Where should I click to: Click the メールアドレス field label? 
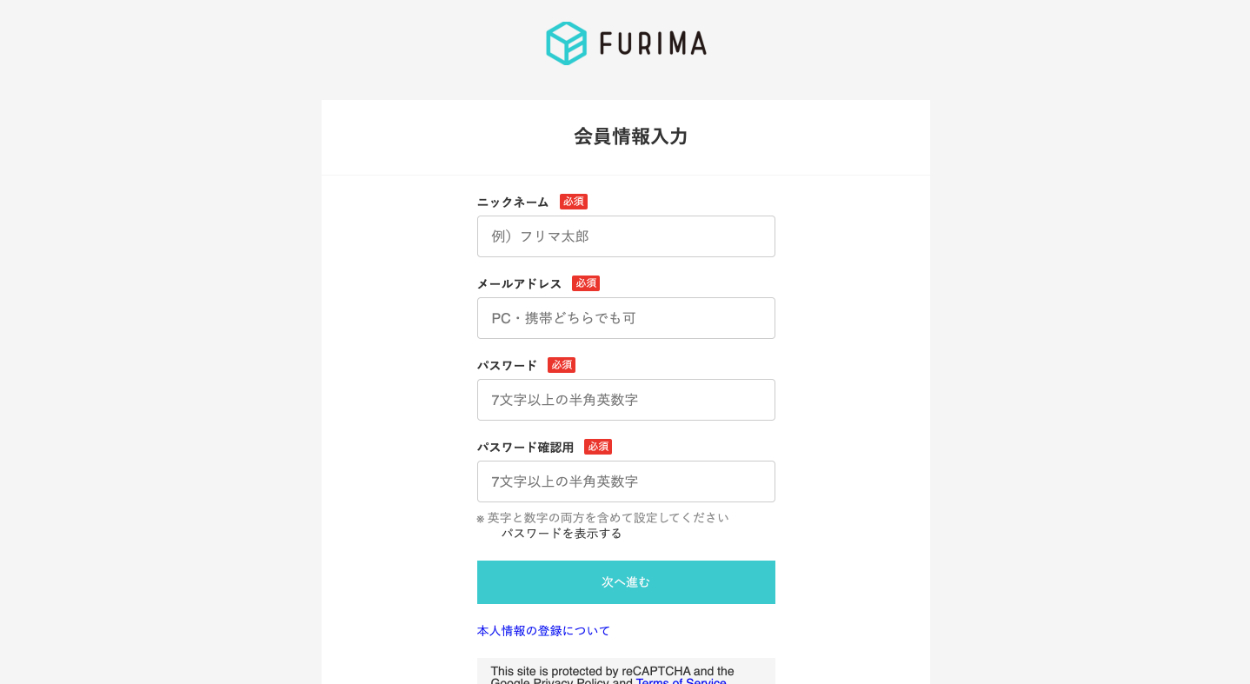pyautogui.click(x=519, y=284)
